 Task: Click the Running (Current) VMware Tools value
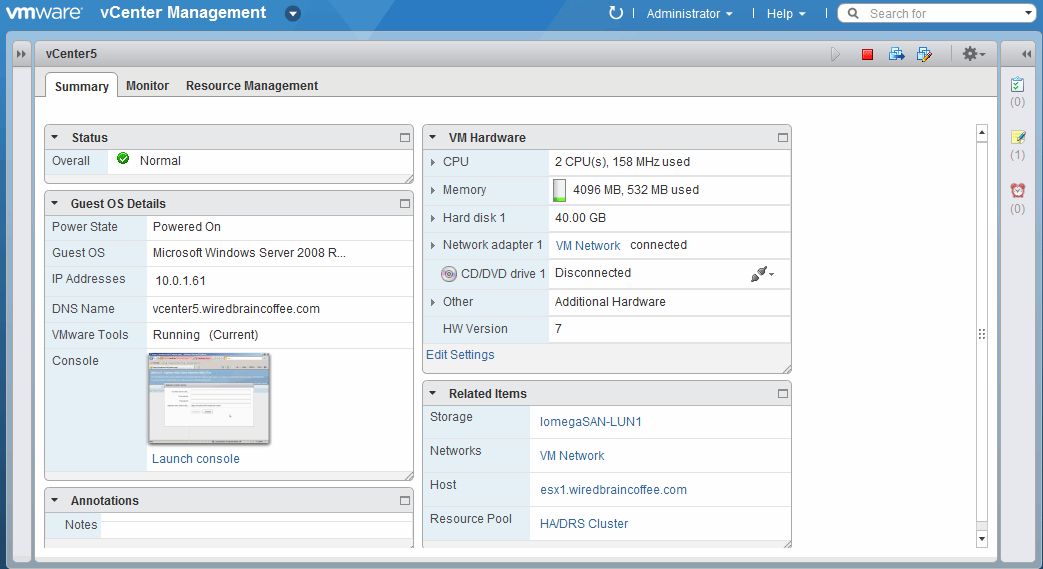tap(206, 335)
